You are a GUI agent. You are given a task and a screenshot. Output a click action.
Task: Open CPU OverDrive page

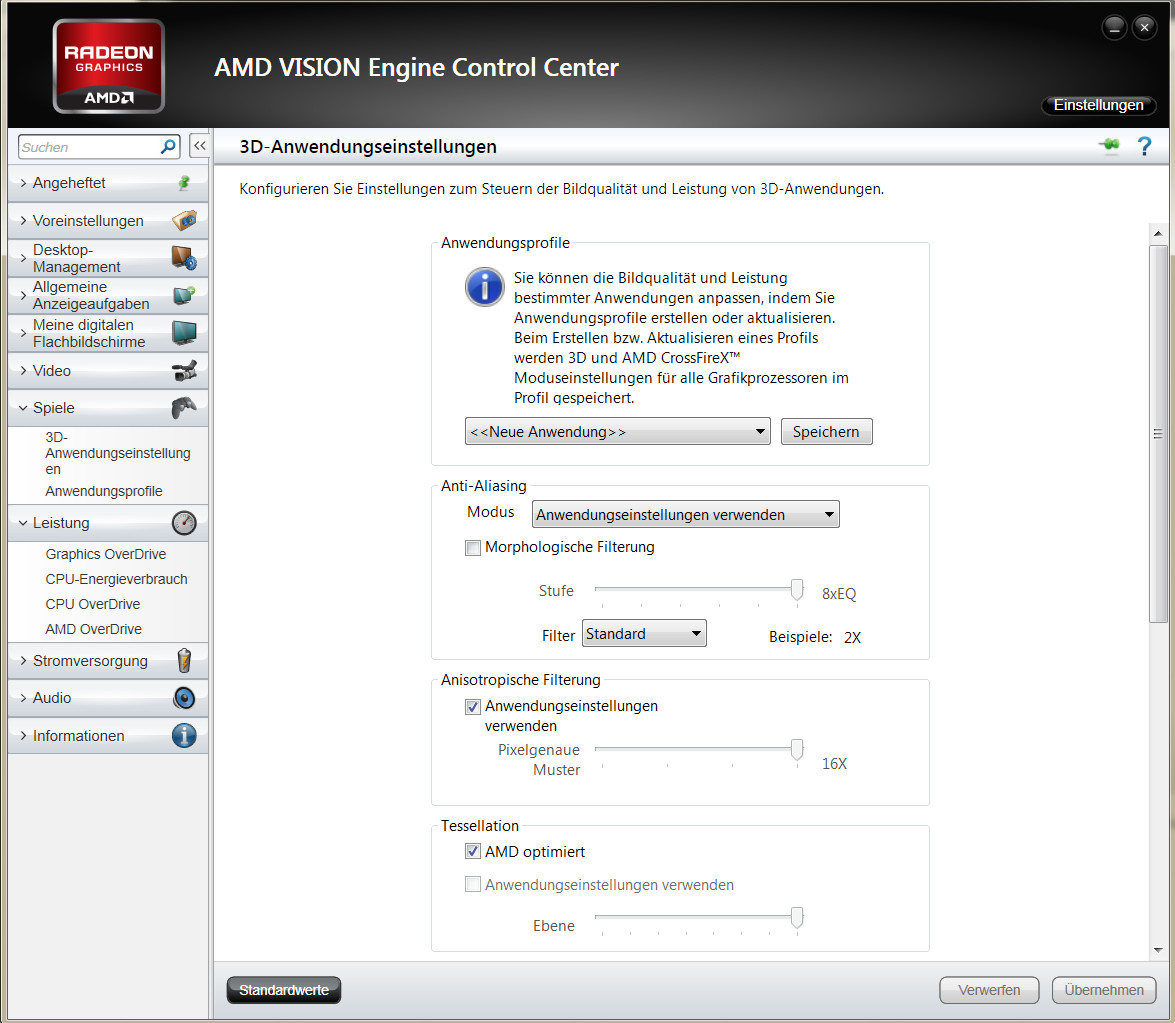(x=92, y=603)
